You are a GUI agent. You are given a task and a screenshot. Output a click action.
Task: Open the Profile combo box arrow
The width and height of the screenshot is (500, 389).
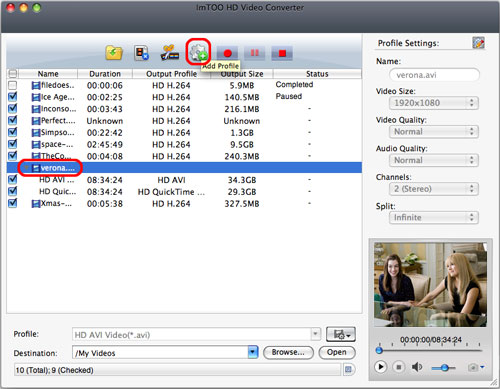pos(315,334)
